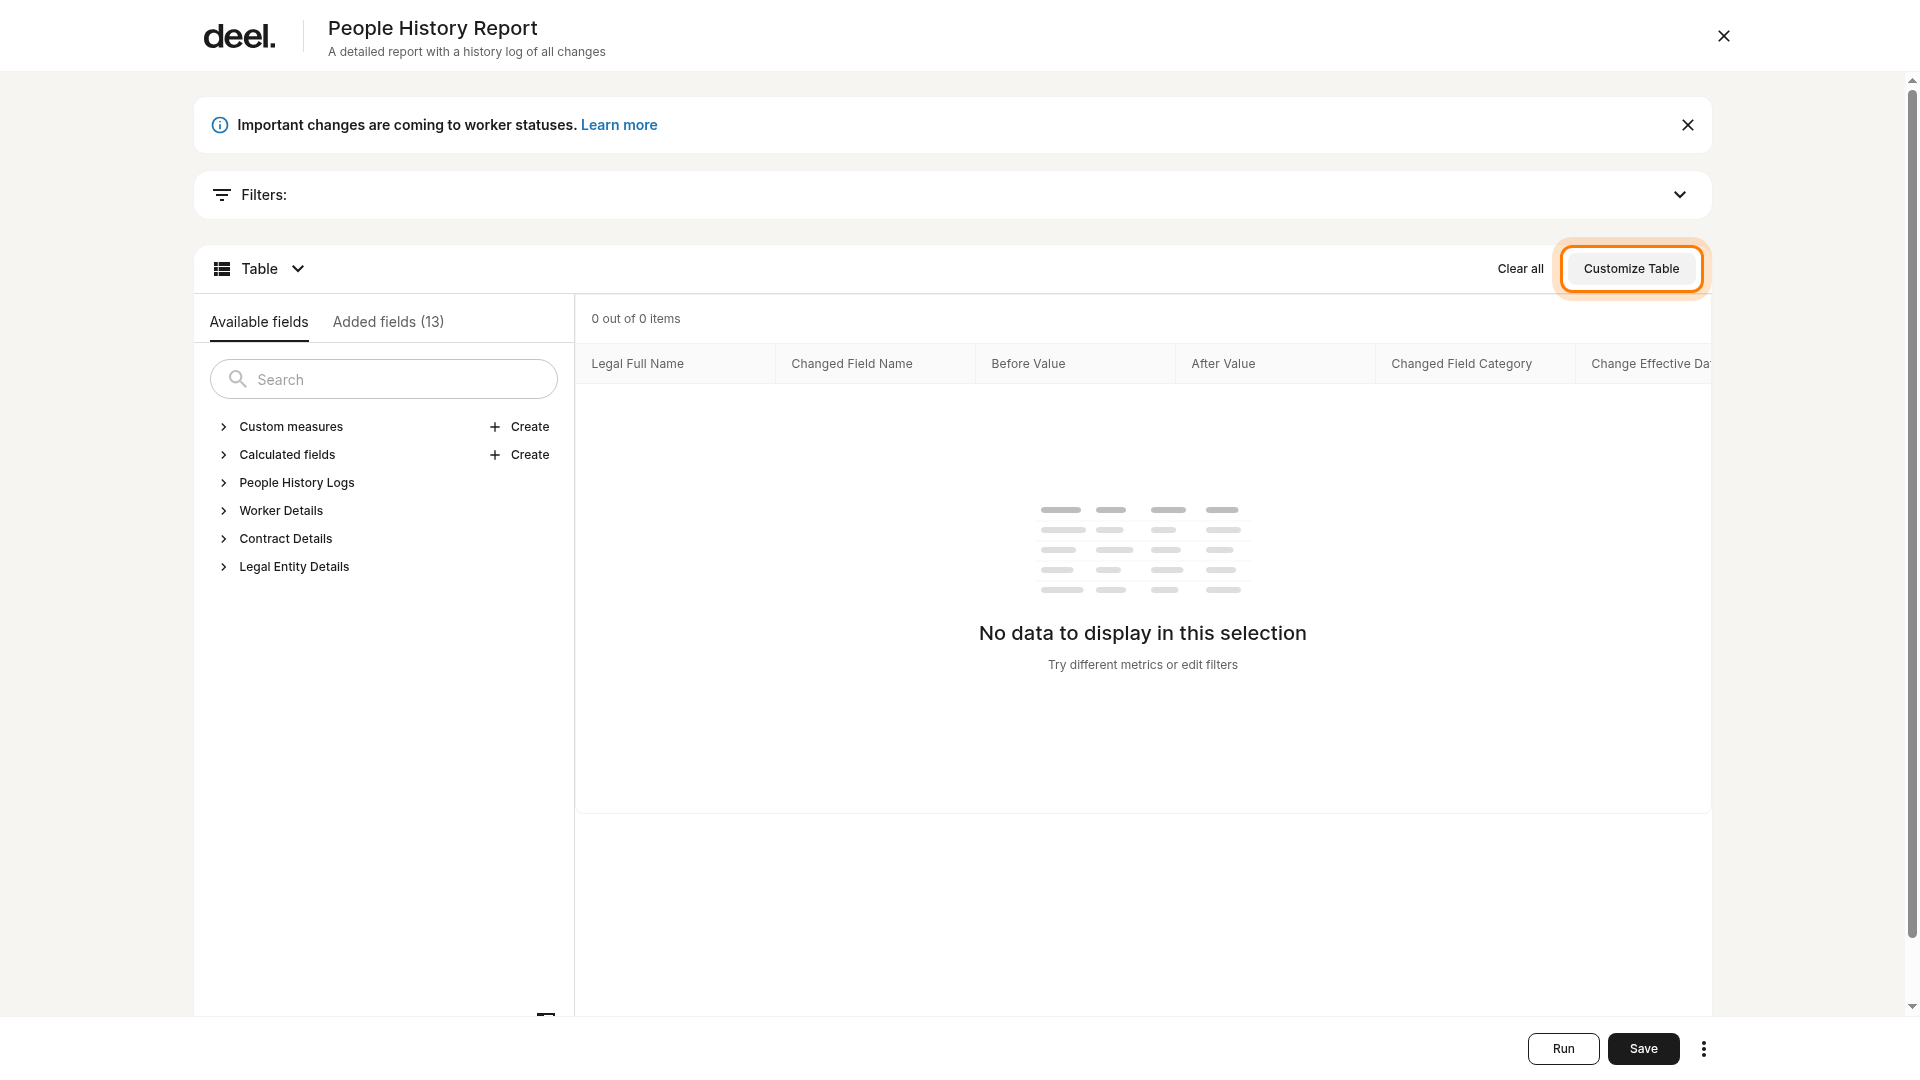1920x1080 pixels.
Task: Create a new custom measure
Action: click(x=519, y=427)
